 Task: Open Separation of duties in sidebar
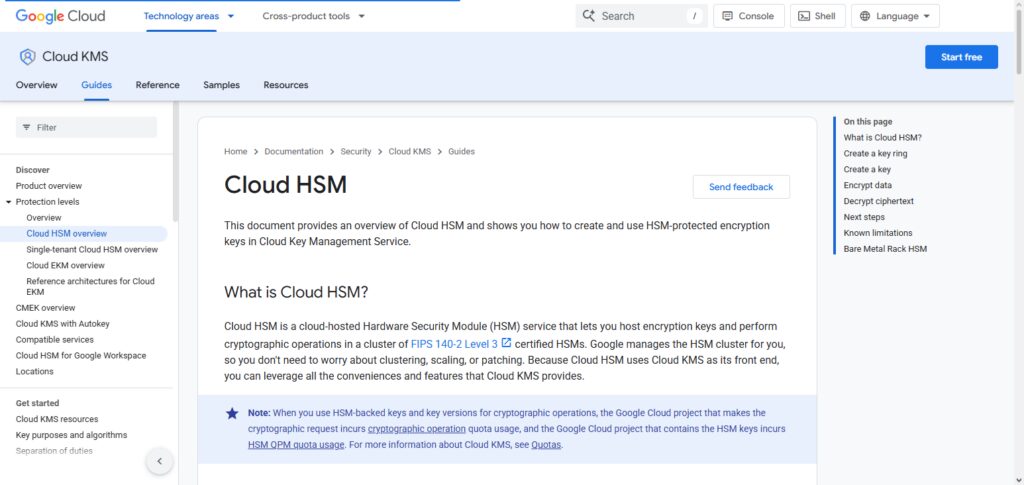[54, 451]
